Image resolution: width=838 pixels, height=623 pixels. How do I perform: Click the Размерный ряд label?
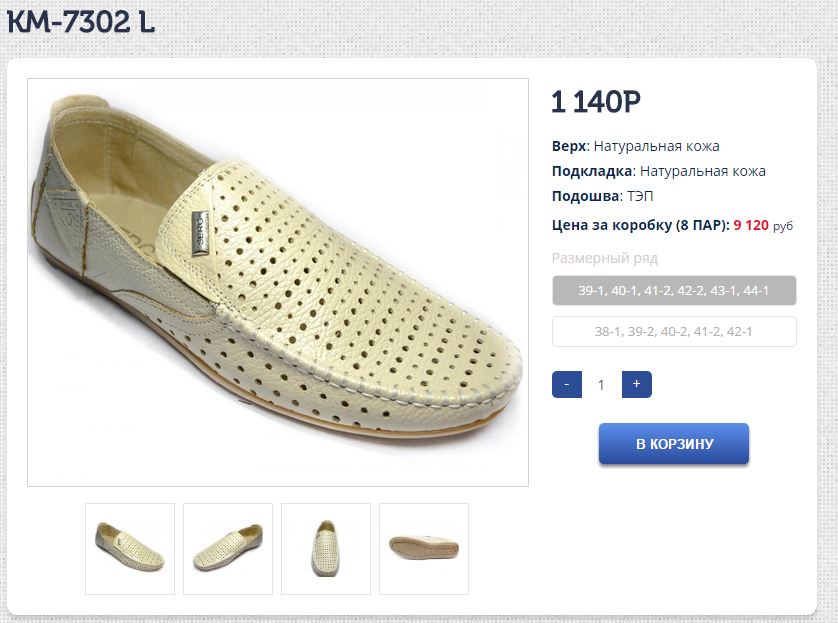tap(605, 258)
